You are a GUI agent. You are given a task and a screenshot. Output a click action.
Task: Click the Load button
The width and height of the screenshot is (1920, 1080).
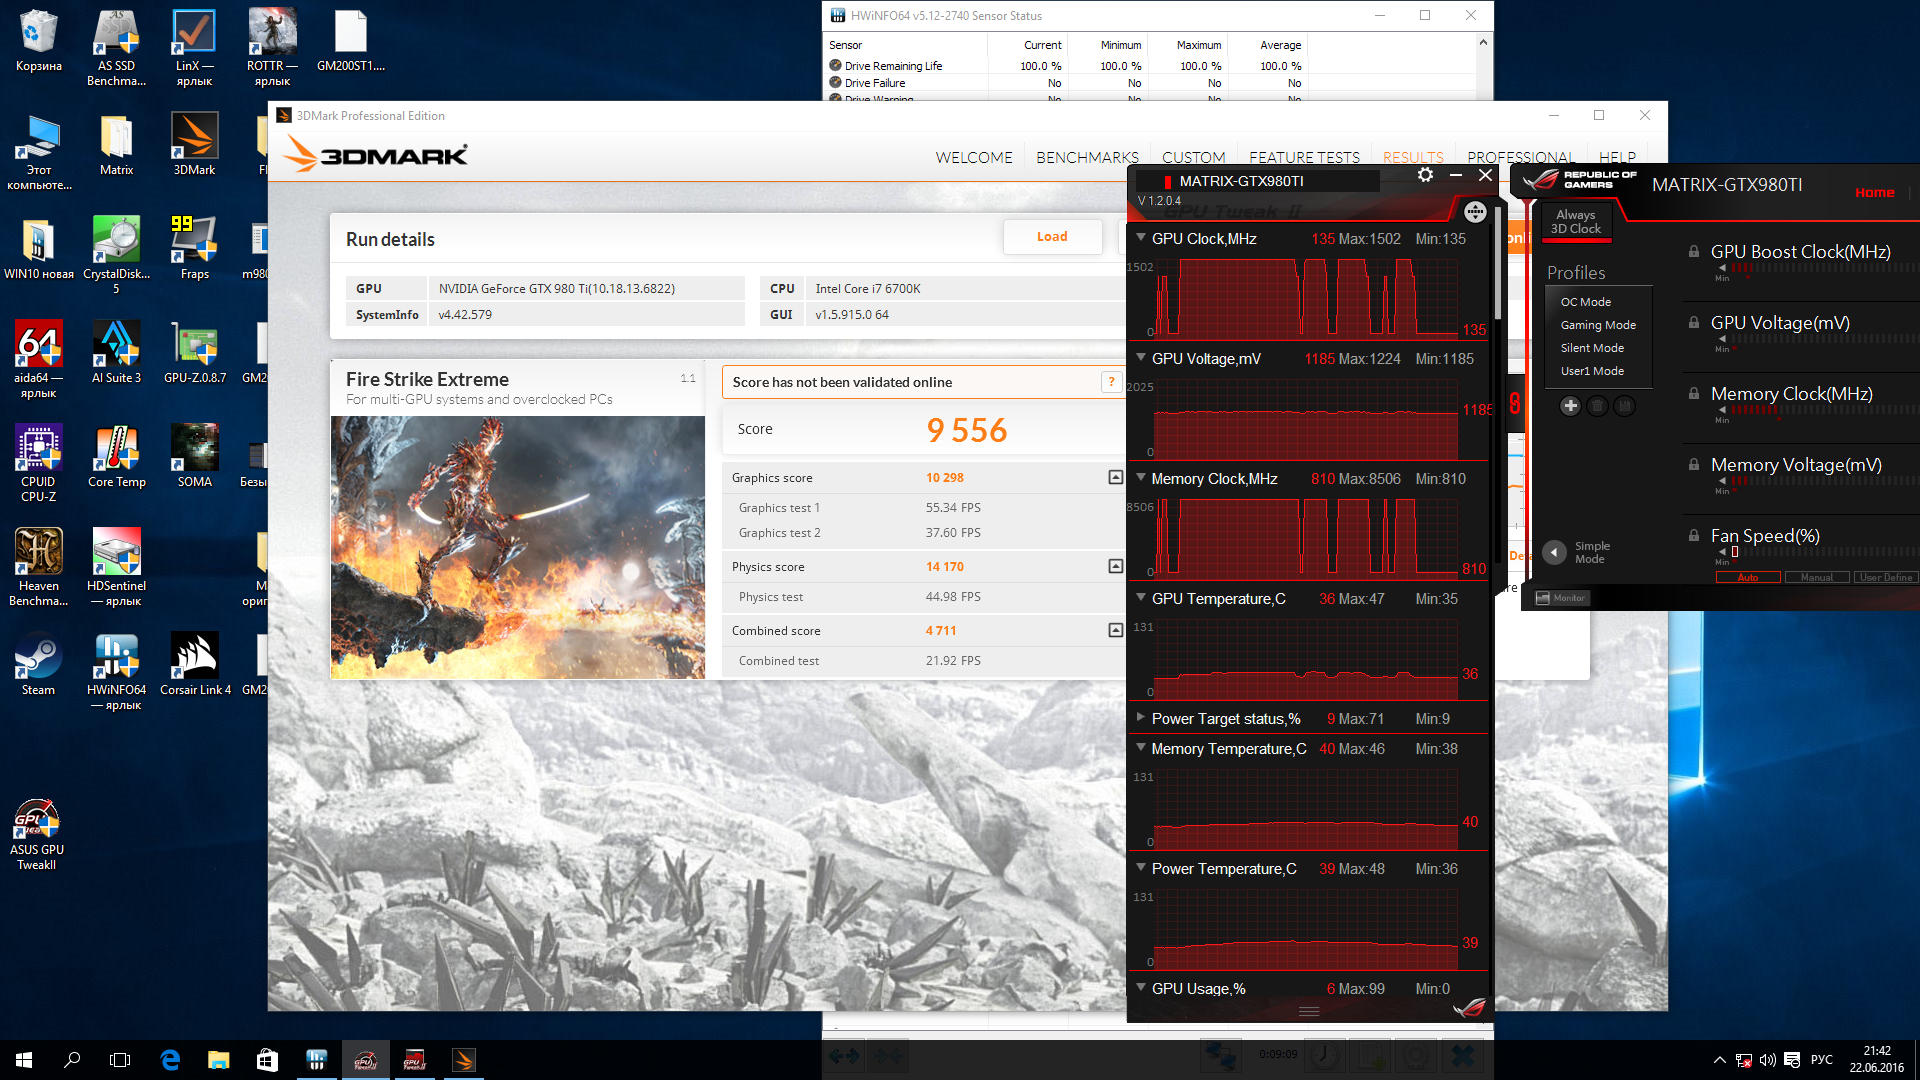click(x=1051, y=237)
